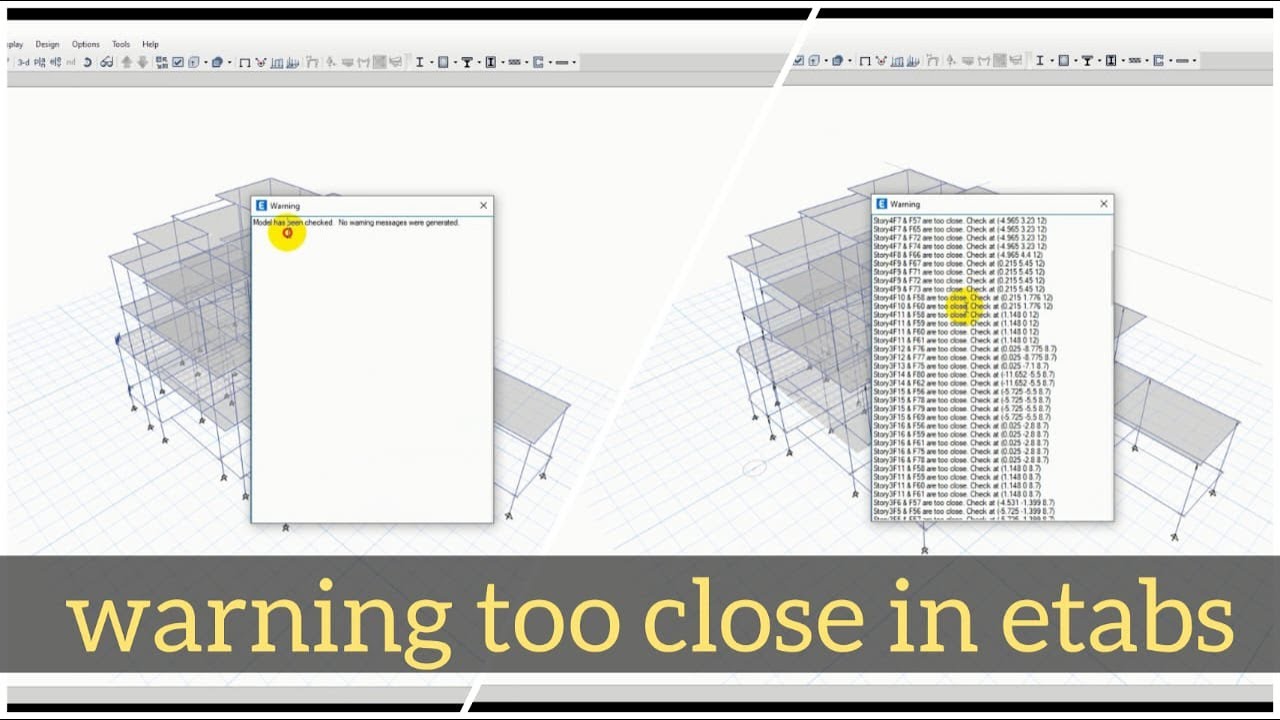Close the right Warning dialog

[x=1104, y=203]
